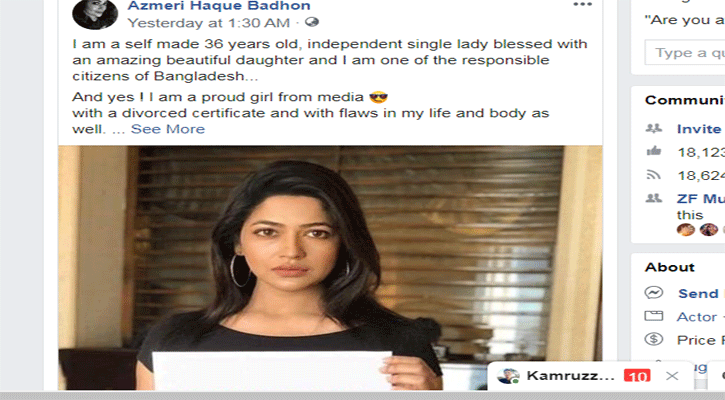Click the ZF Mu friend name link
725x400 pixels.
700,199
